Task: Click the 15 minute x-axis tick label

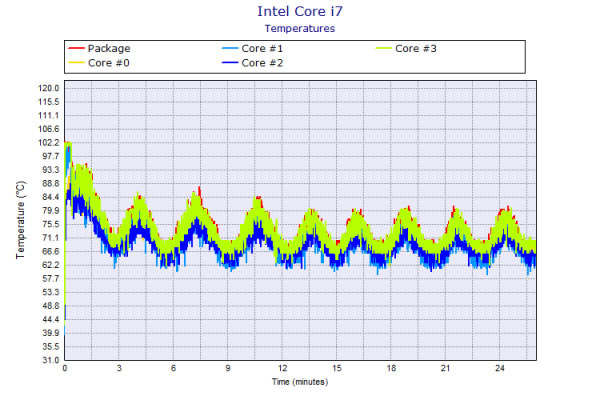Action: click(x=337, y=368)
